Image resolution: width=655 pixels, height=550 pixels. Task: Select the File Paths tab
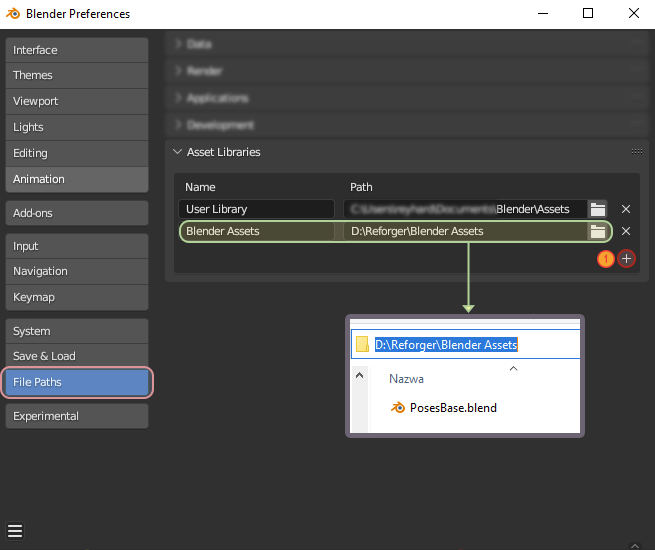[77, 382]
